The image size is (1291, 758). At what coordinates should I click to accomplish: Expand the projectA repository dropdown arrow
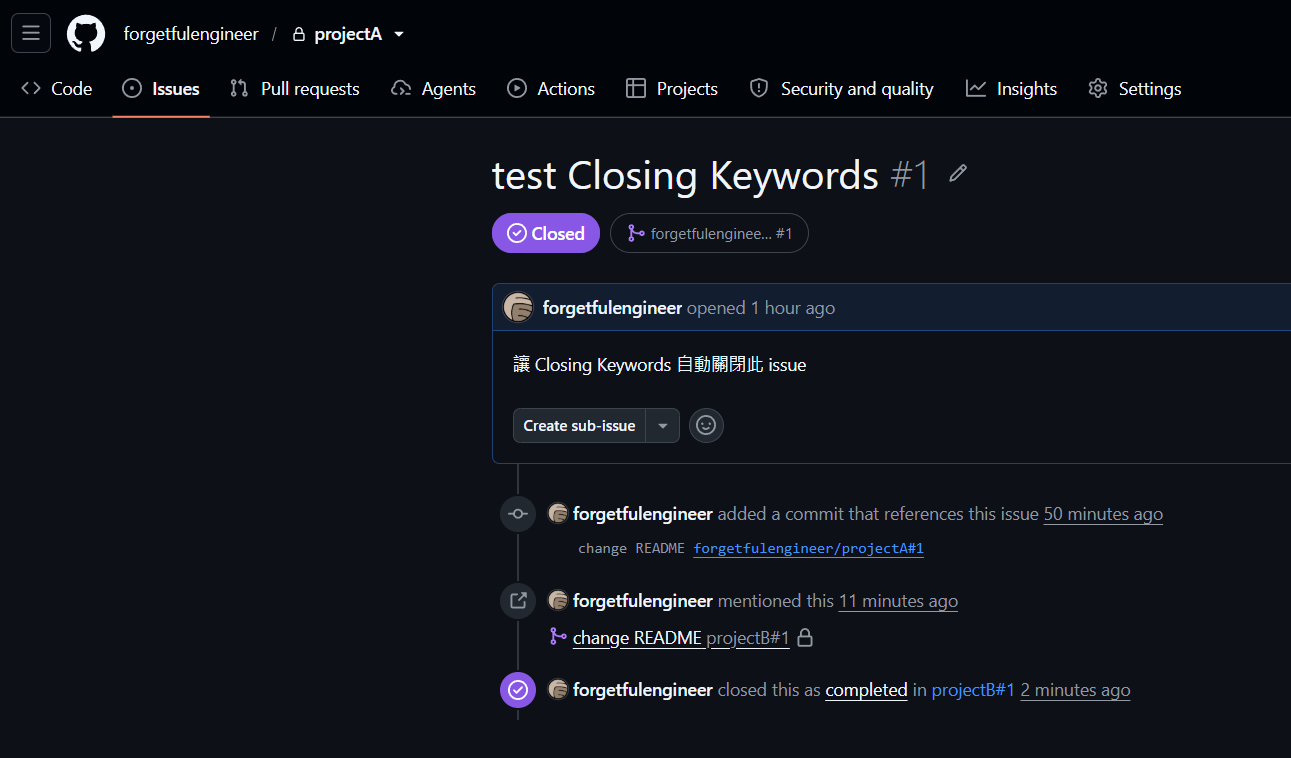[399, 34]
